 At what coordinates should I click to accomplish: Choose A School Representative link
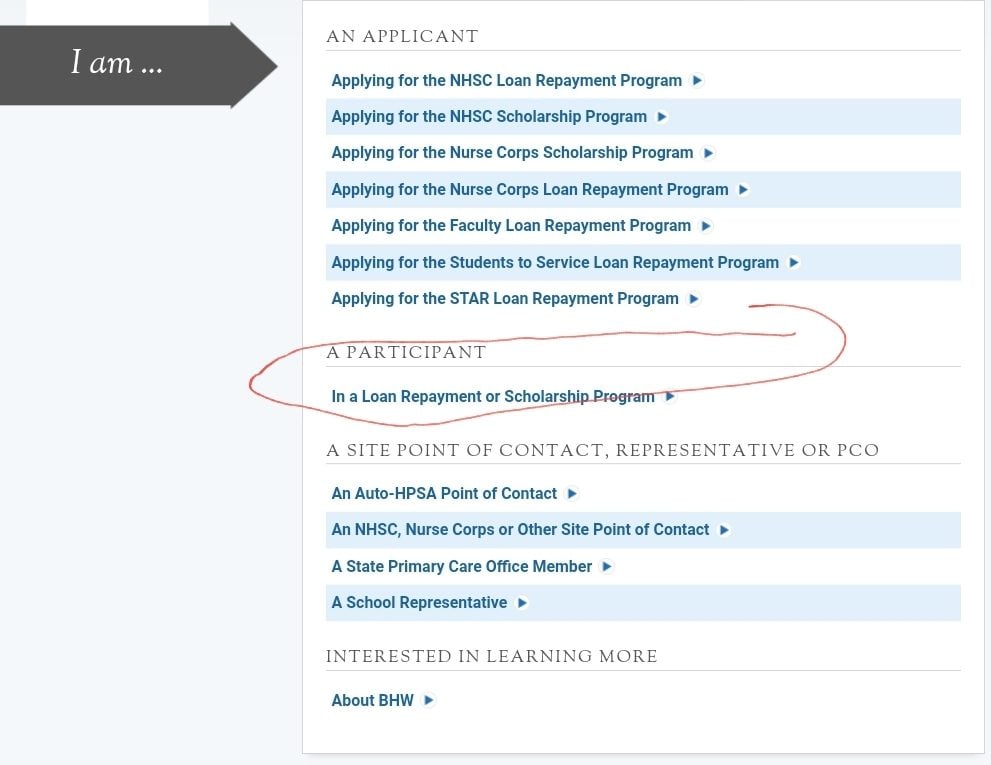coord(419,603)
